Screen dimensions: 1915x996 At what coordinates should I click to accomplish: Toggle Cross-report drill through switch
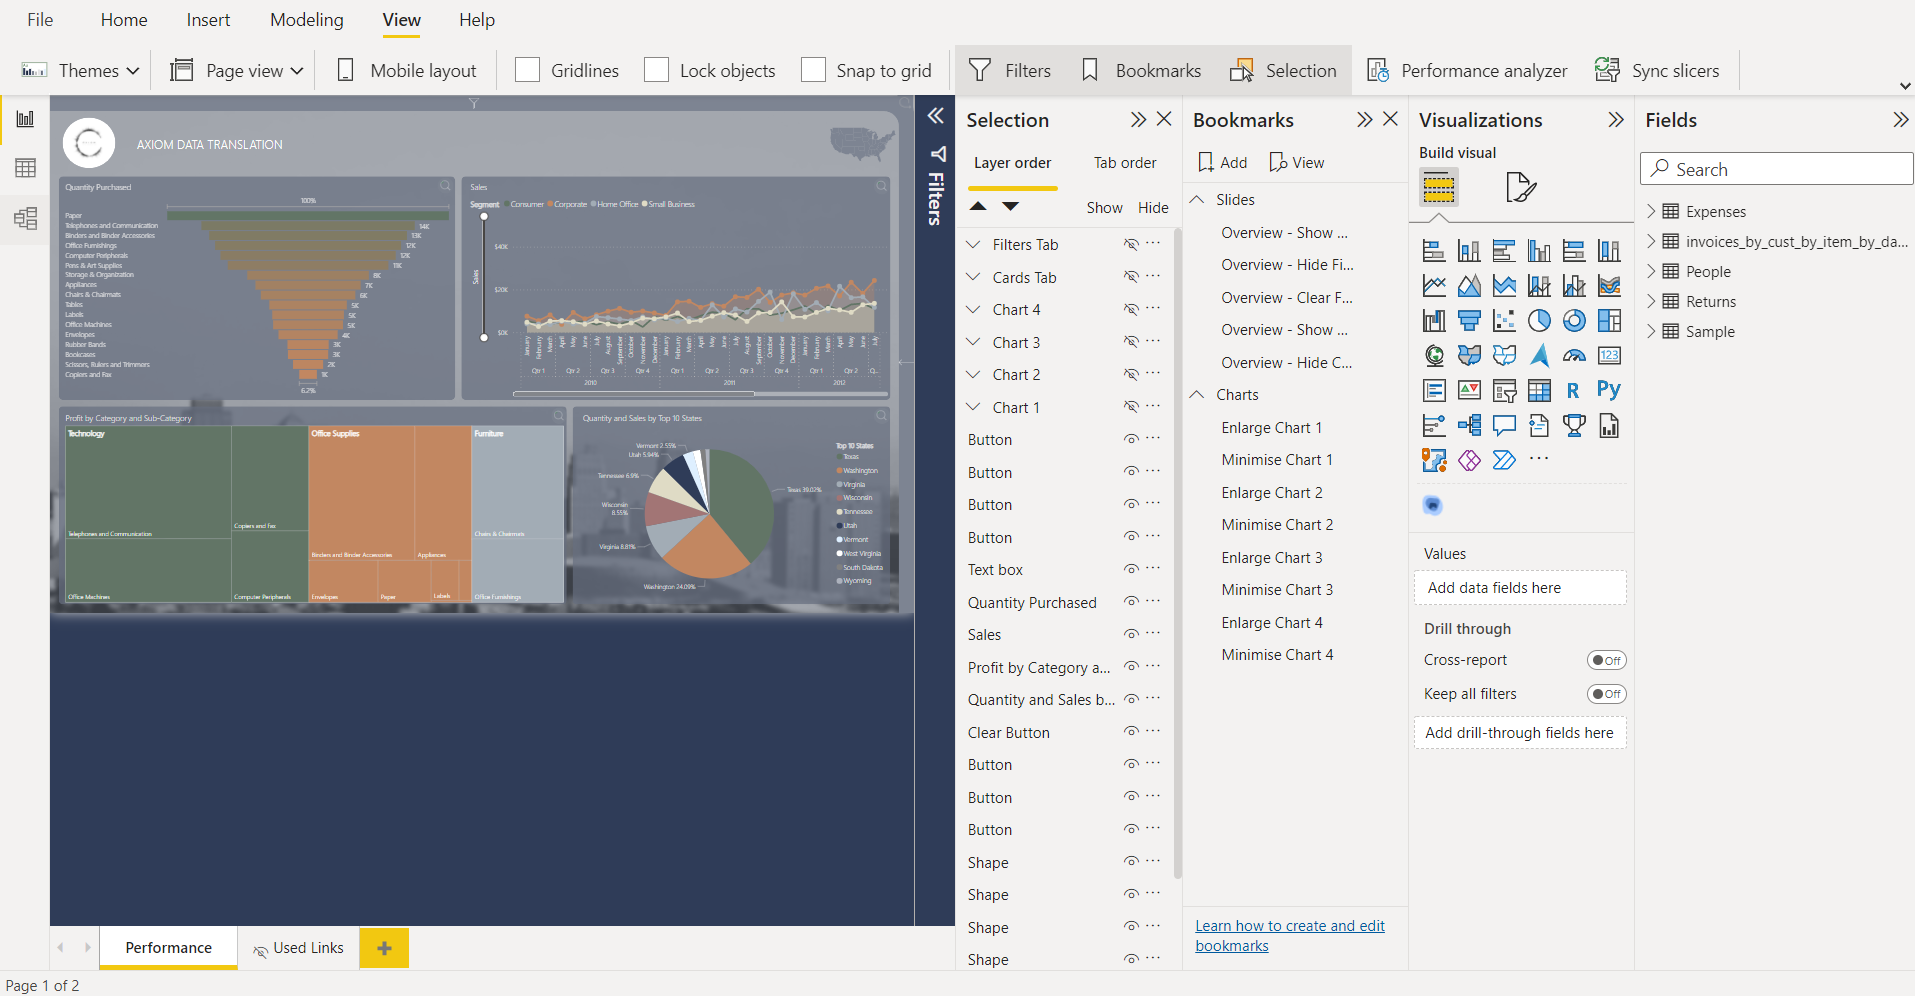click(1606, 660)
